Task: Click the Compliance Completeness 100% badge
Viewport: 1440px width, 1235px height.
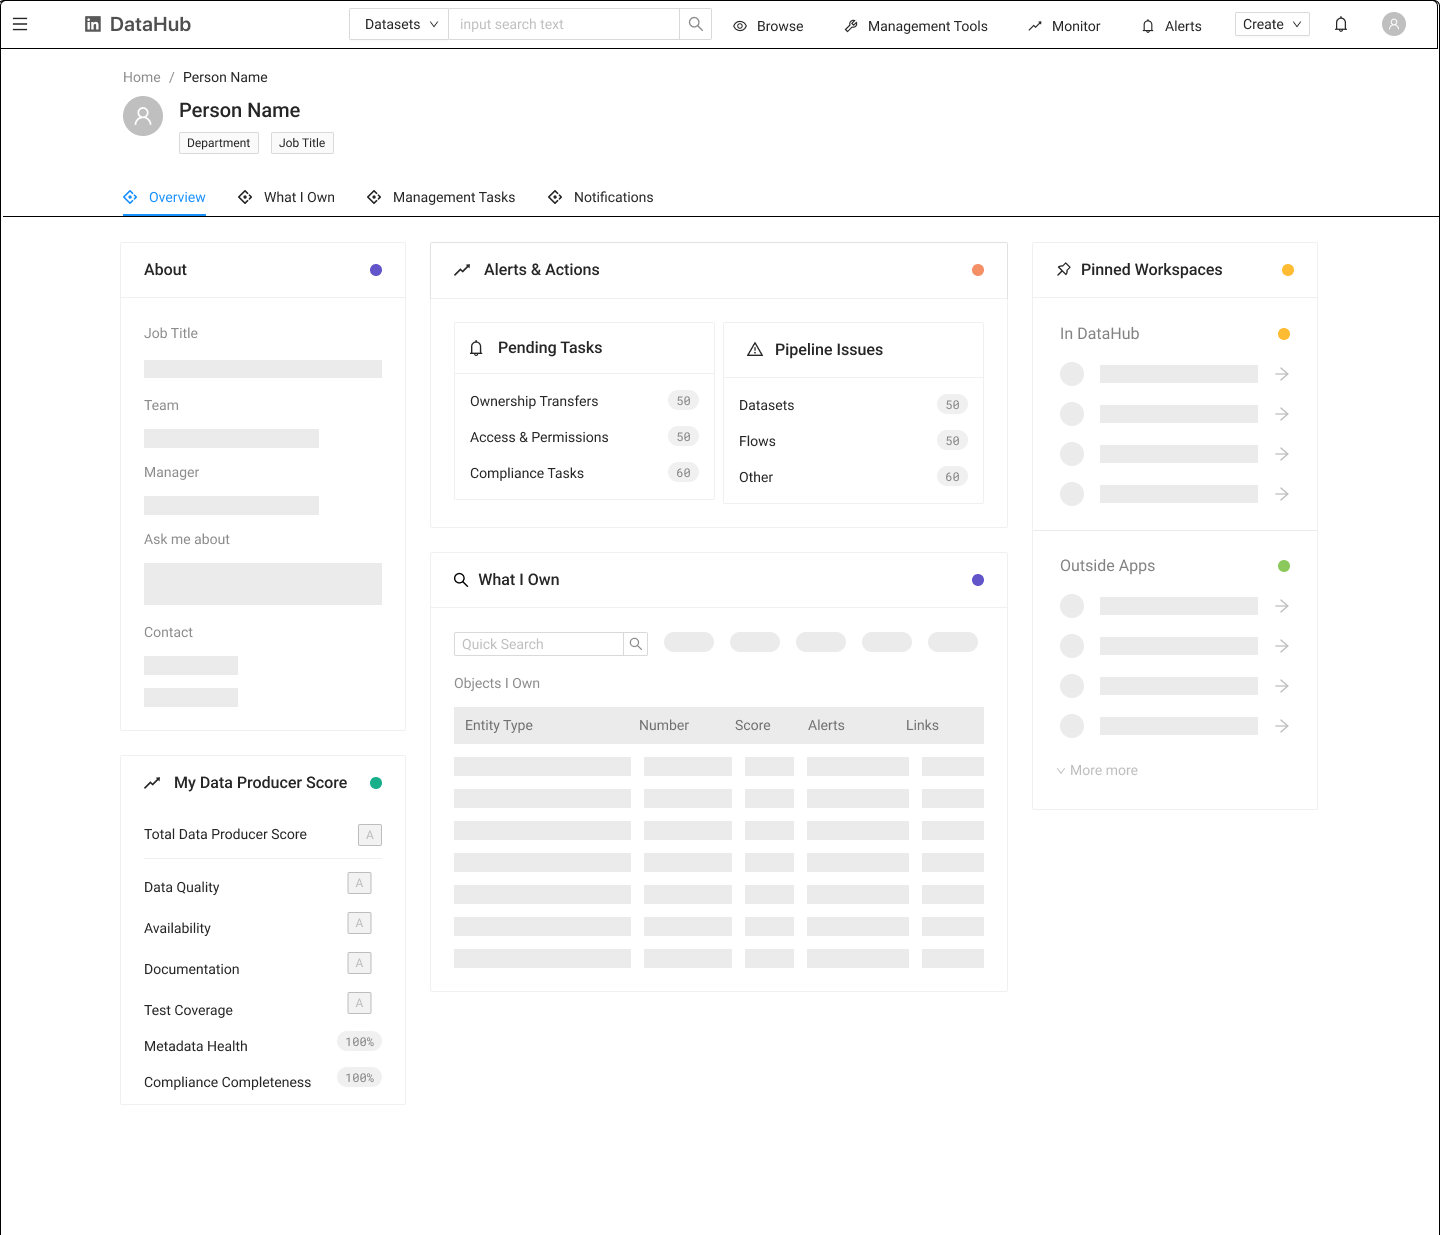Action: coord(360,1078)
